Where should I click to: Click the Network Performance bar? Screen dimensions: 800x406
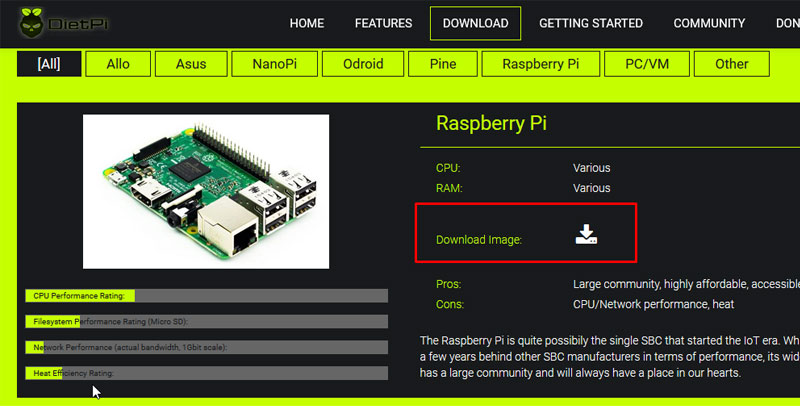pos(207,347)
